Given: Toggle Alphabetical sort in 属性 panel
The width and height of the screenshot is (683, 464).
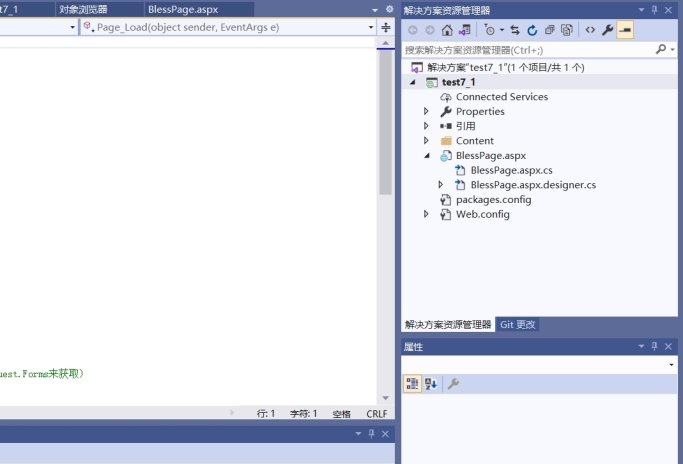Looking at the screenshot, I should pos(431,384).
